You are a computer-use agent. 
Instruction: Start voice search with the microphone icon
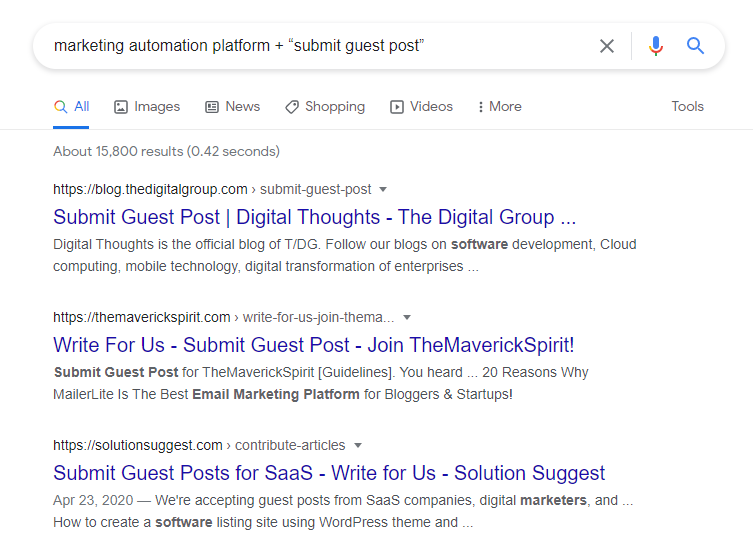coord(656,46)
